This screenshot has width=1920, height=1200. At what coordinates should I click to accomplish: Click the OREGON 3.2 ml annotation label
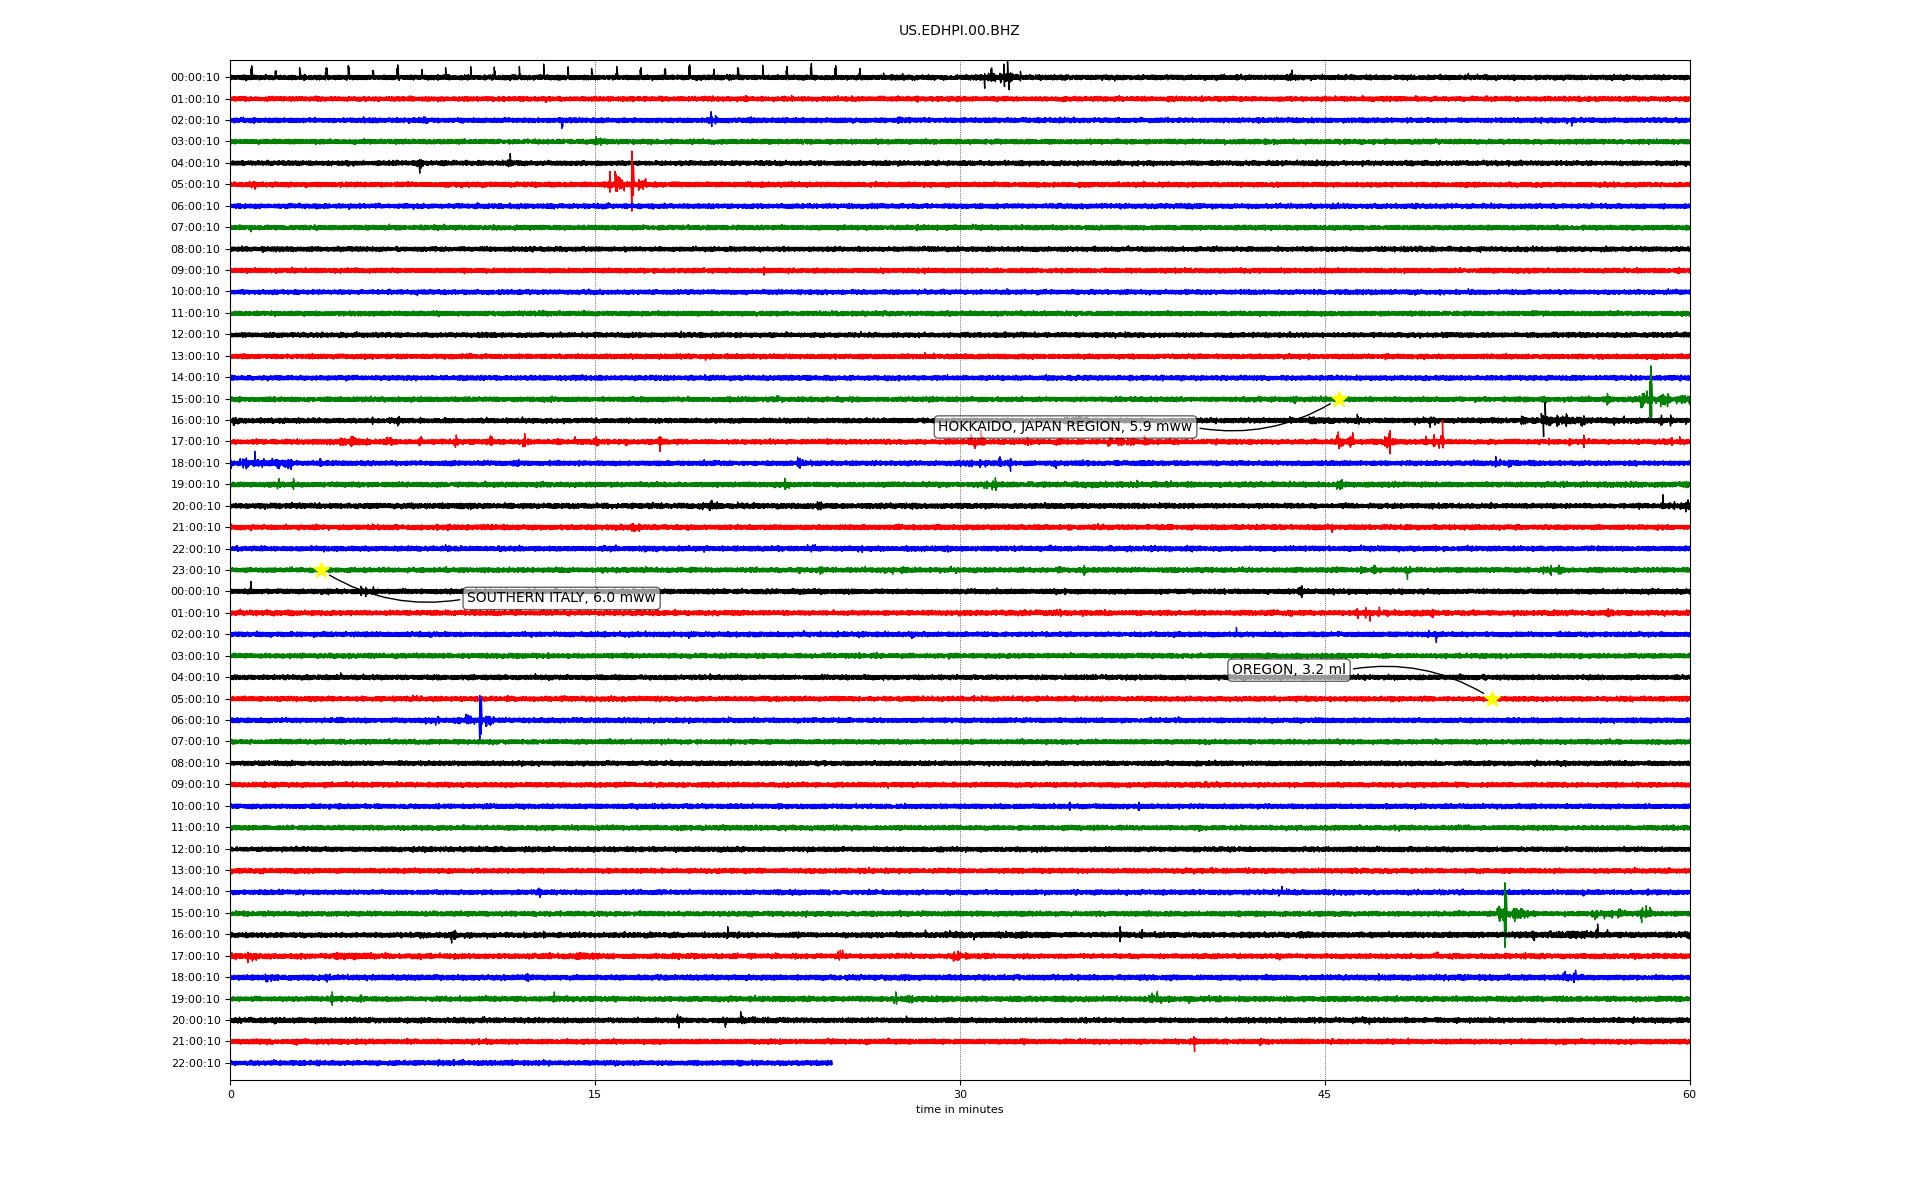(1288, 670)
